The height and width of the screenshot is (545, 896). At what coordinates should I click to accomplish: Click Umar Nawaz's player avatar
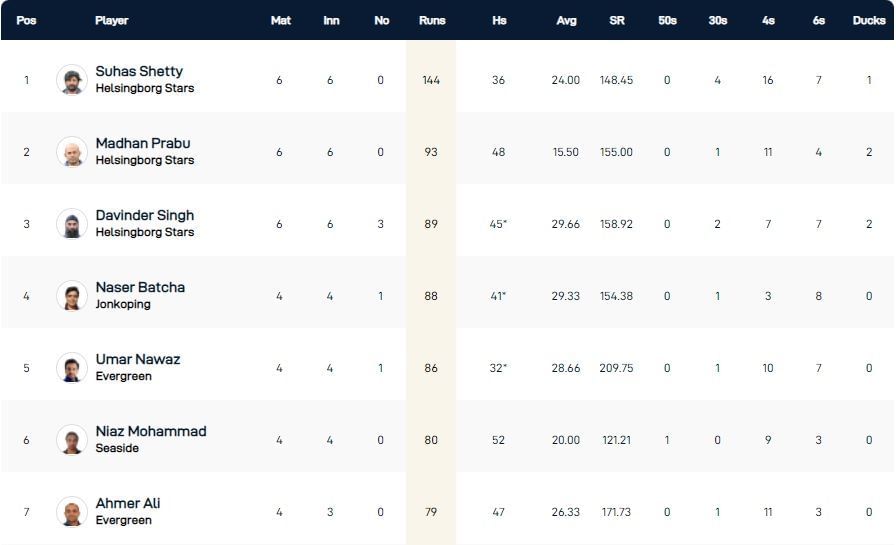[72, 368]
